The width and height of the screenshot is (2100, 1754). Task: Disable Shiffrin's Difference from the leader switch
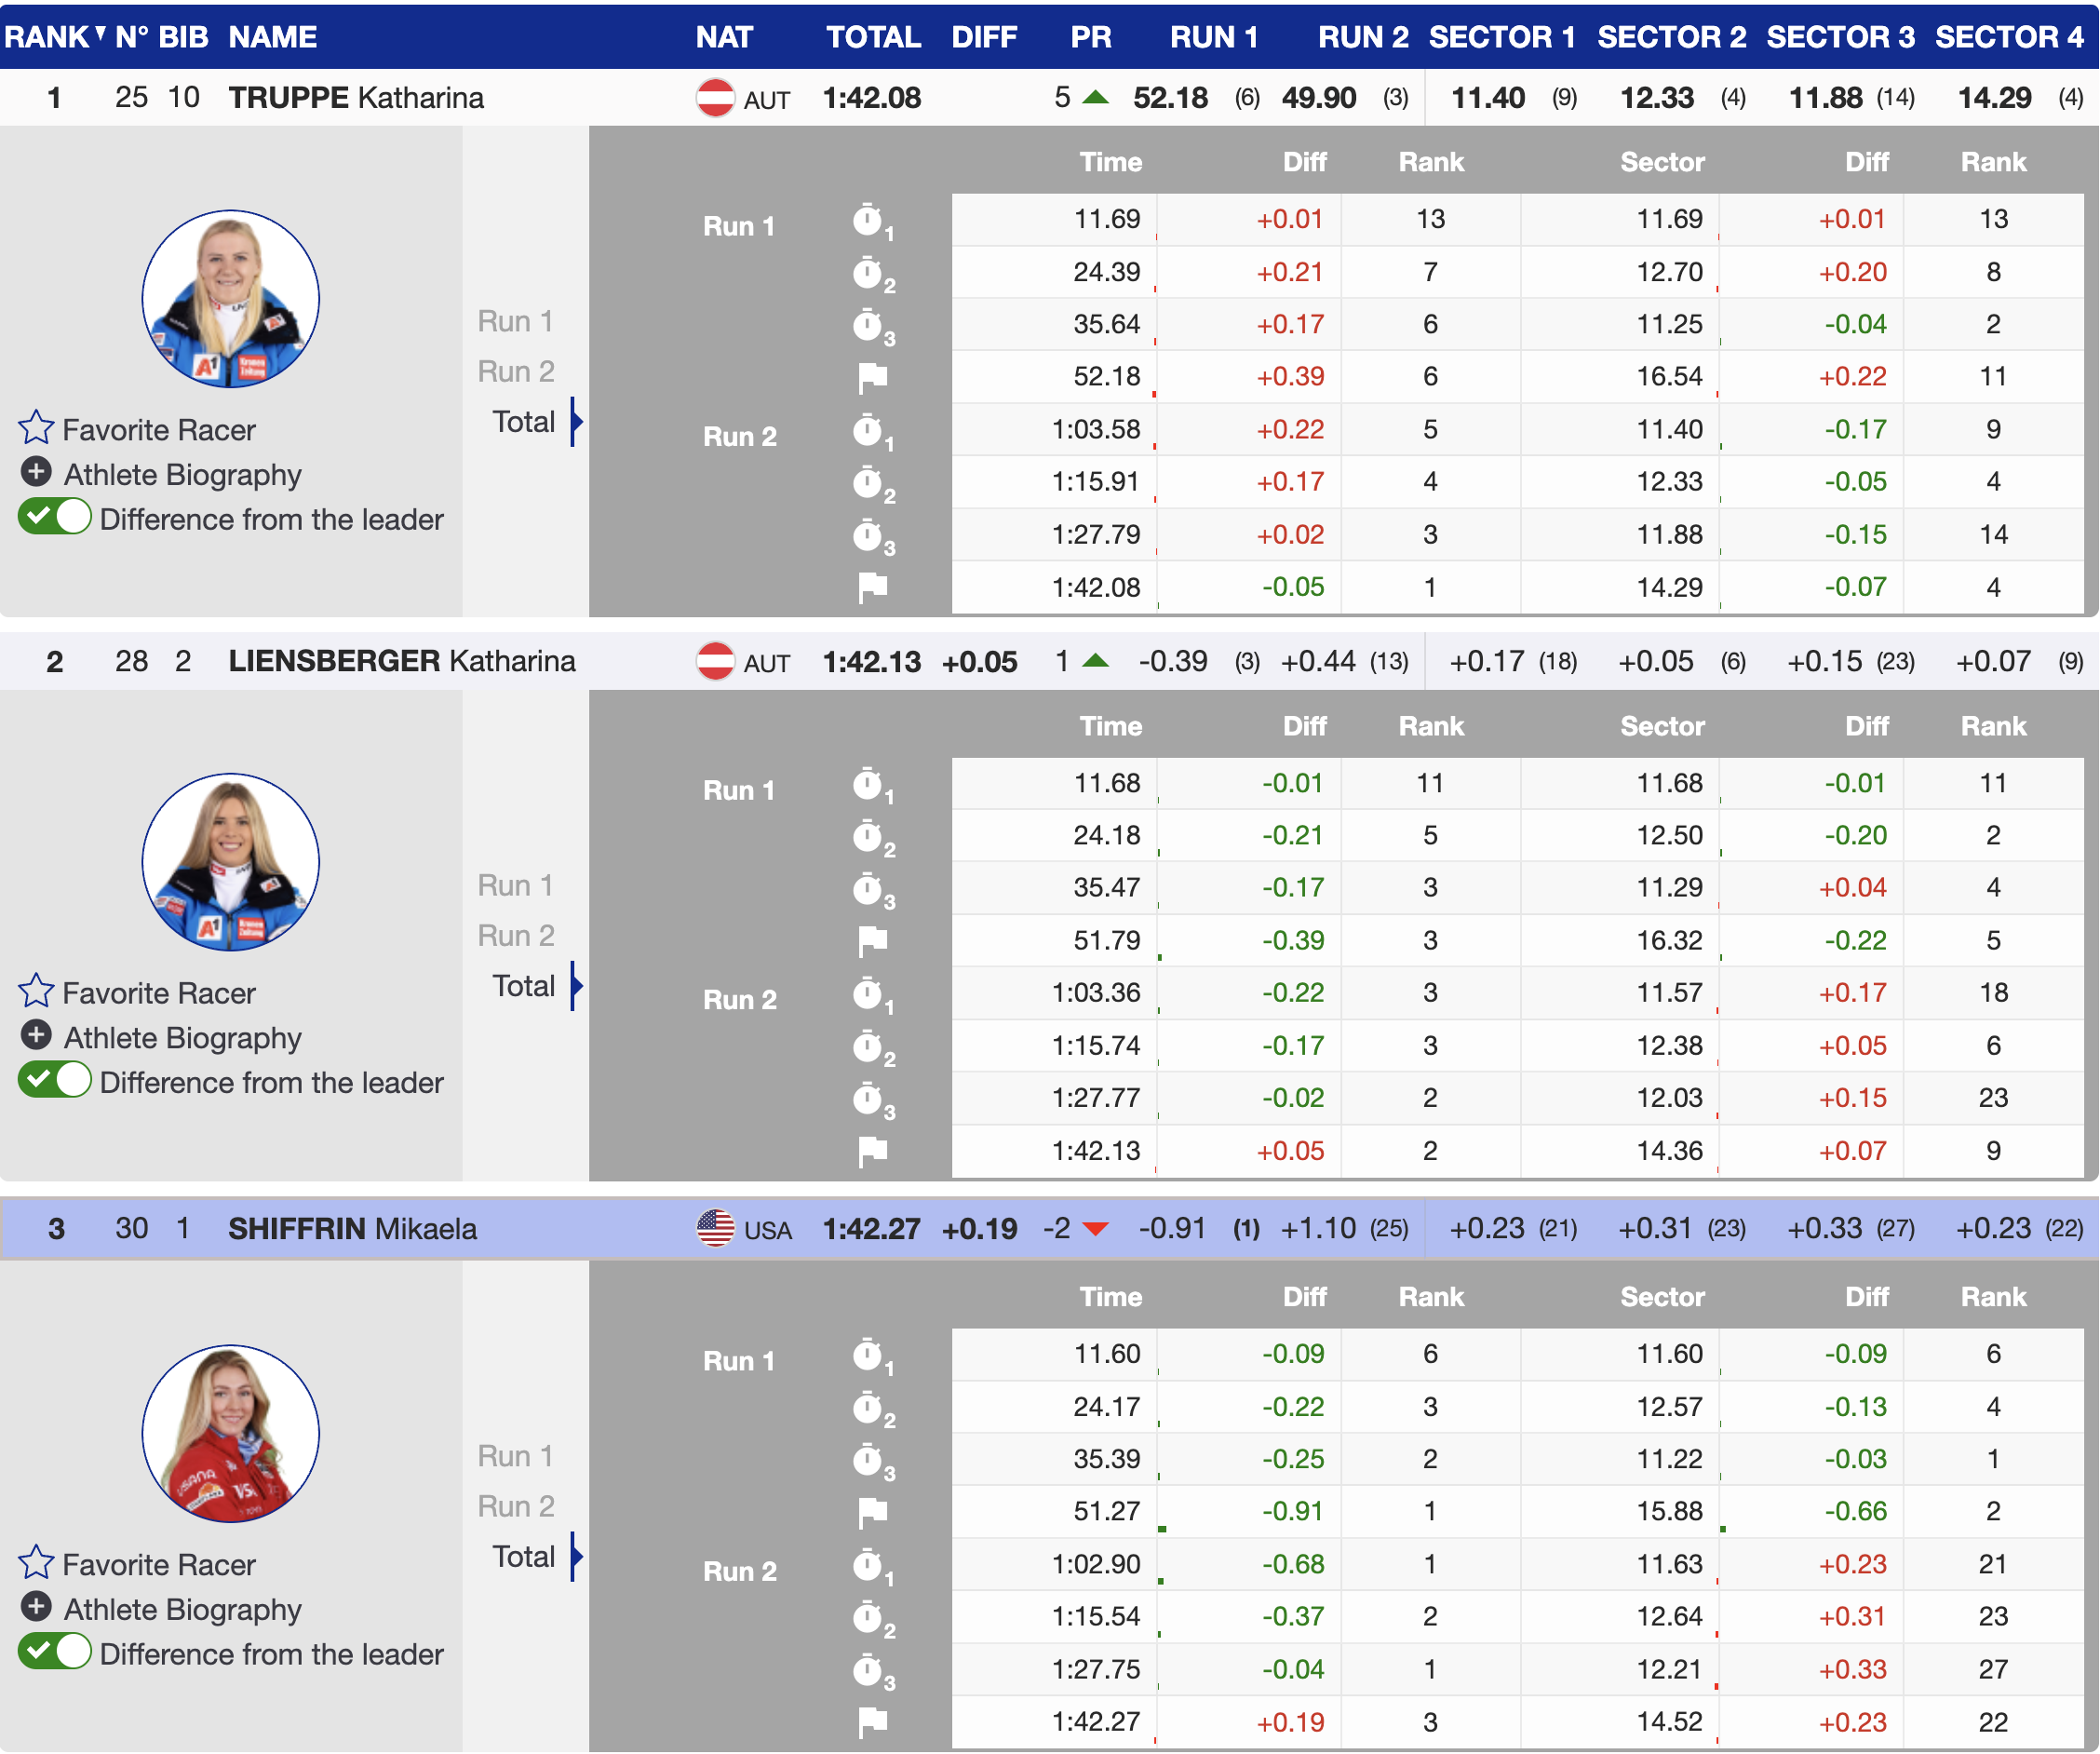point(55,1652)
